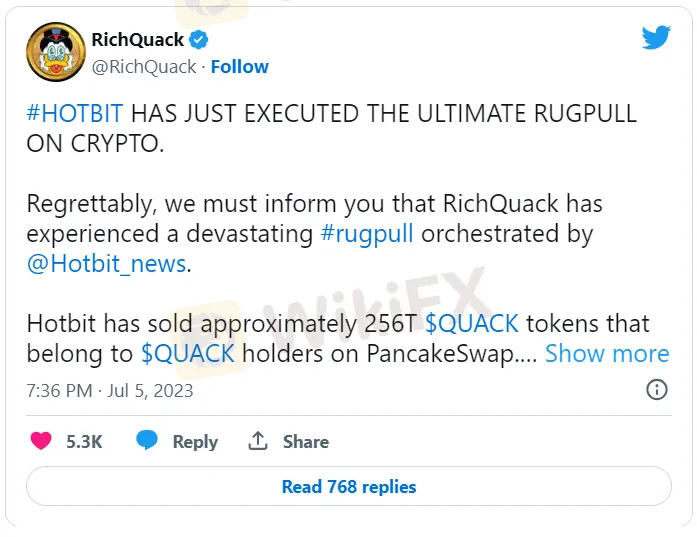Click the first $QUACK cashtag link
The width and height of the screenshot is (697, 537).
tap(472, 324)
